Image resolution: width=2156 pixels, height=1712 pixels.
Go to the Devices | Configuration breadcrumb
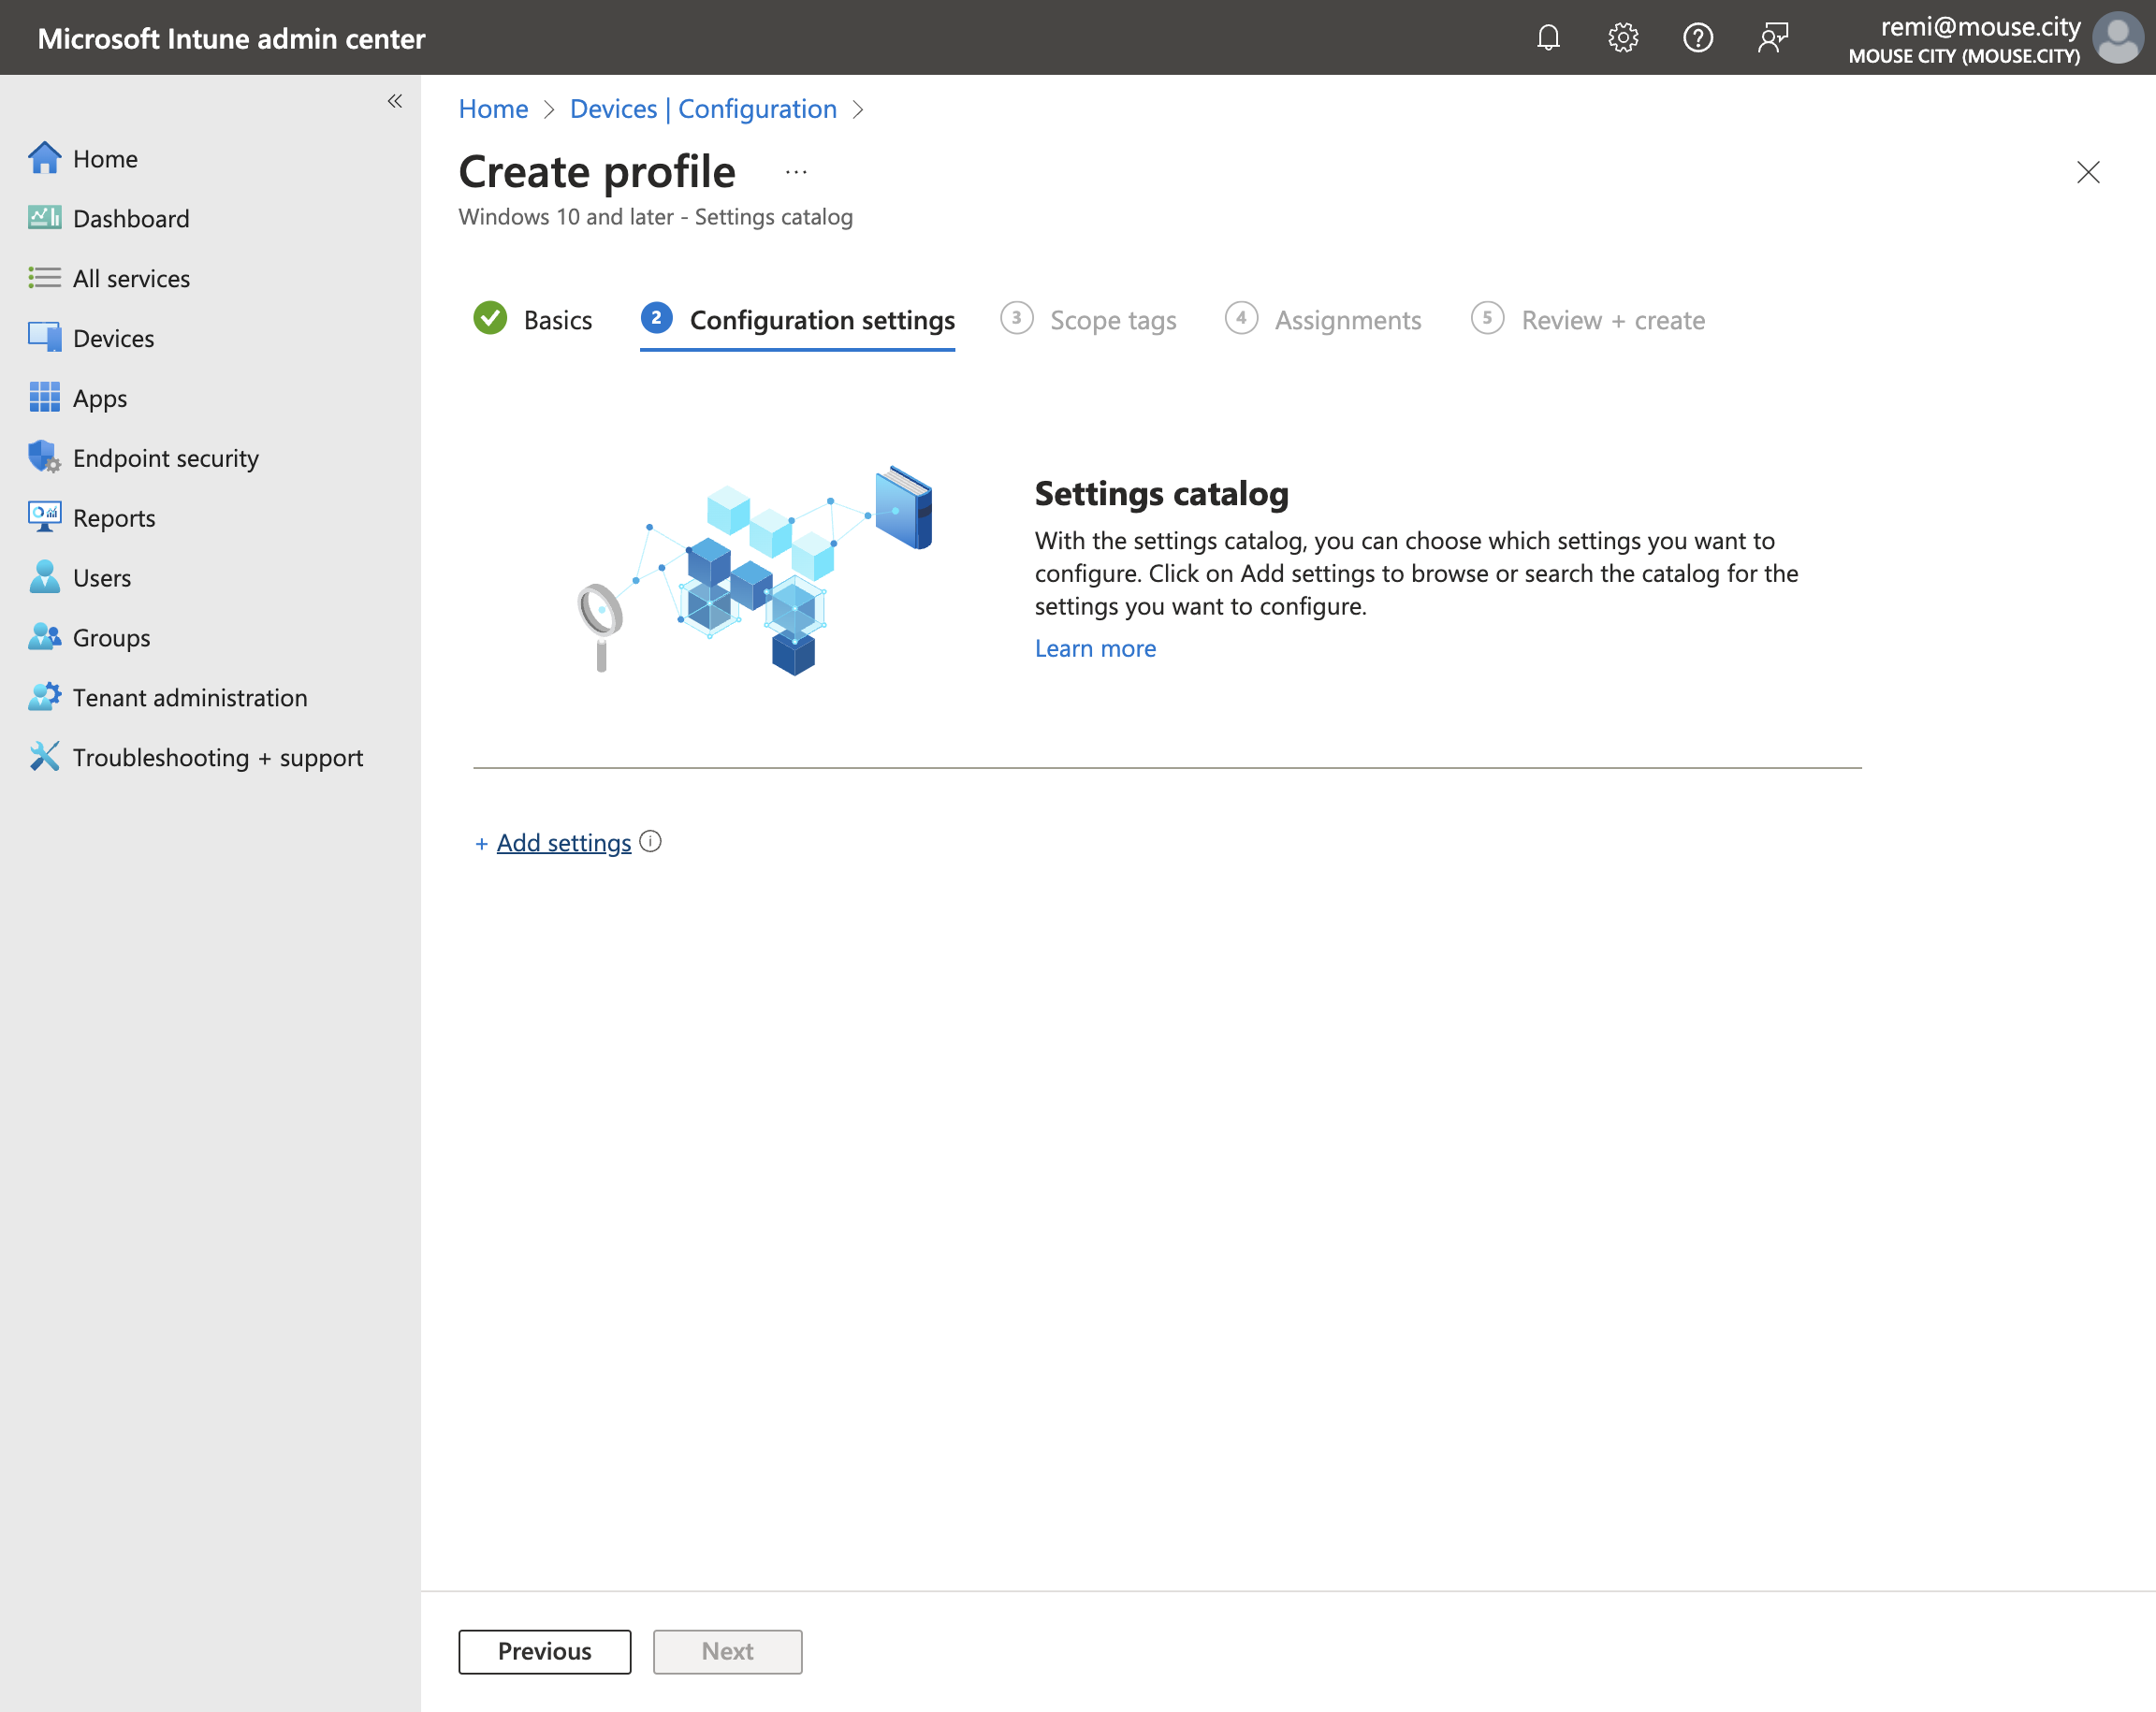click(x=703, y=109)
